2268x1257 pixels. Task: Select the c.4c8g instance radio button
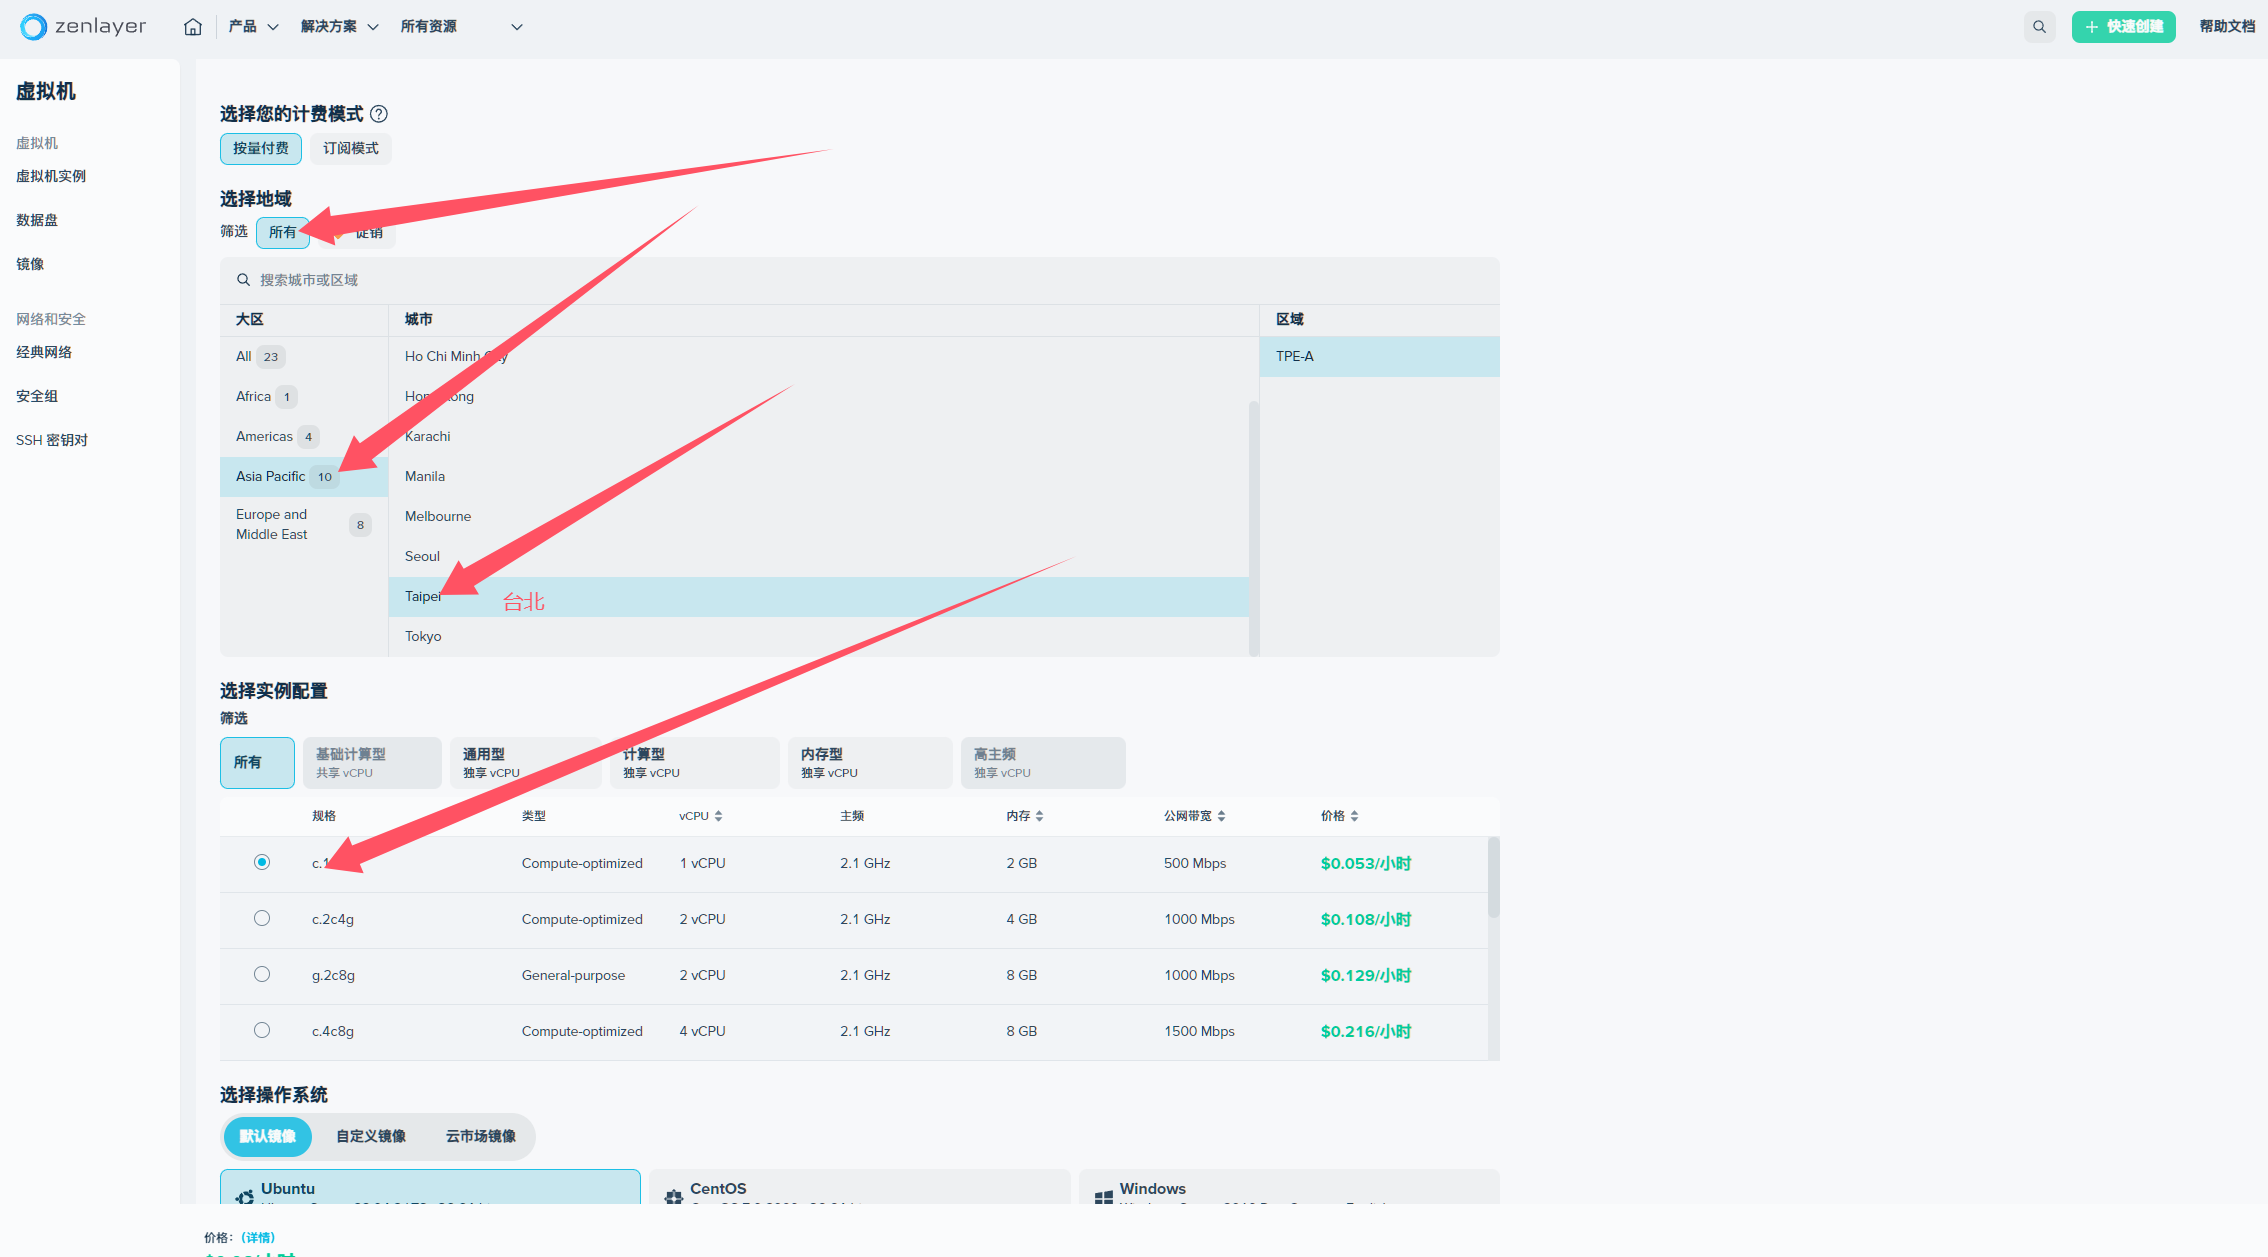(x=262, y=1030)
